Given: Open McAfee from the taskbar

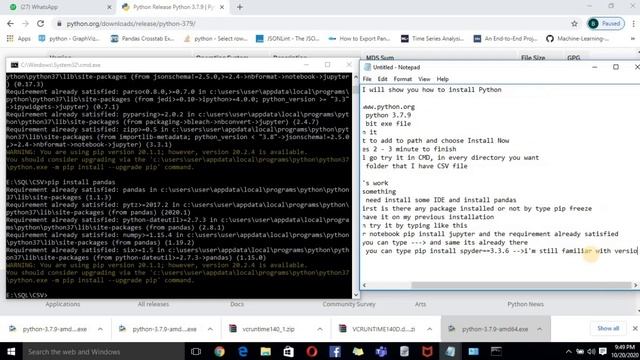Looking at the screenshot, I should click(x=427, y=351).
